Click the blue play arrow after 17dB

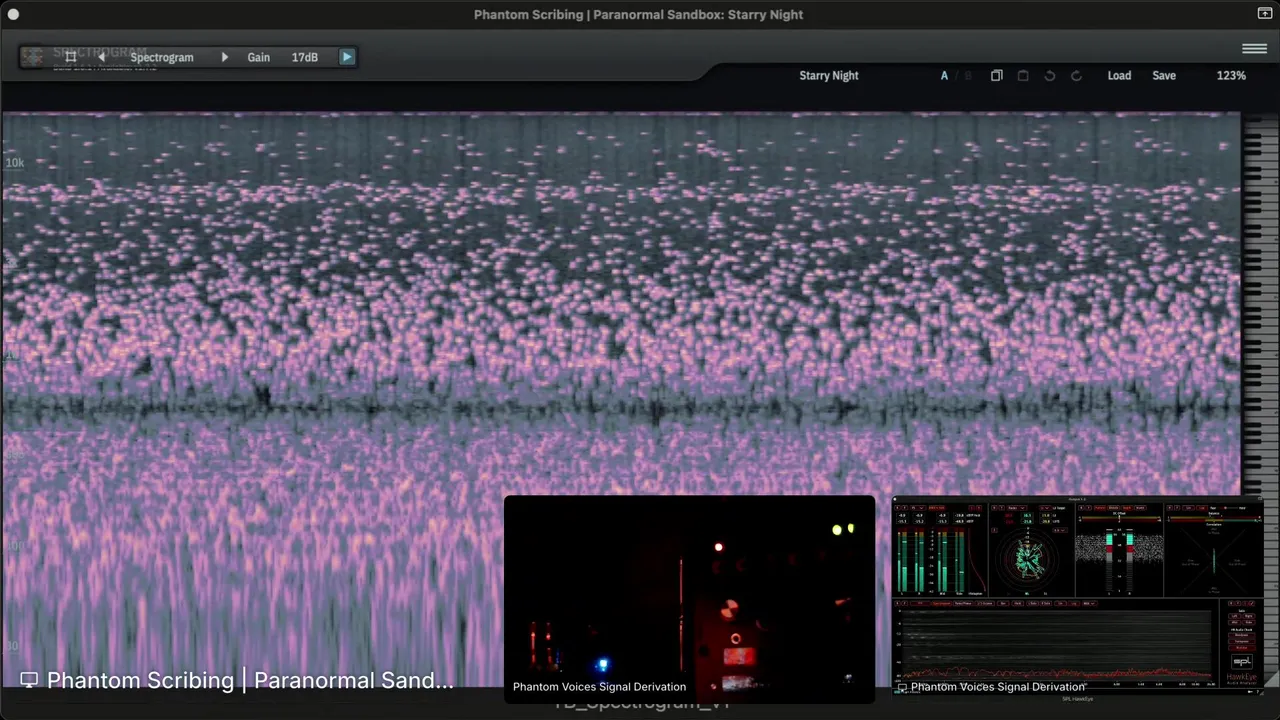click(346, 57)
